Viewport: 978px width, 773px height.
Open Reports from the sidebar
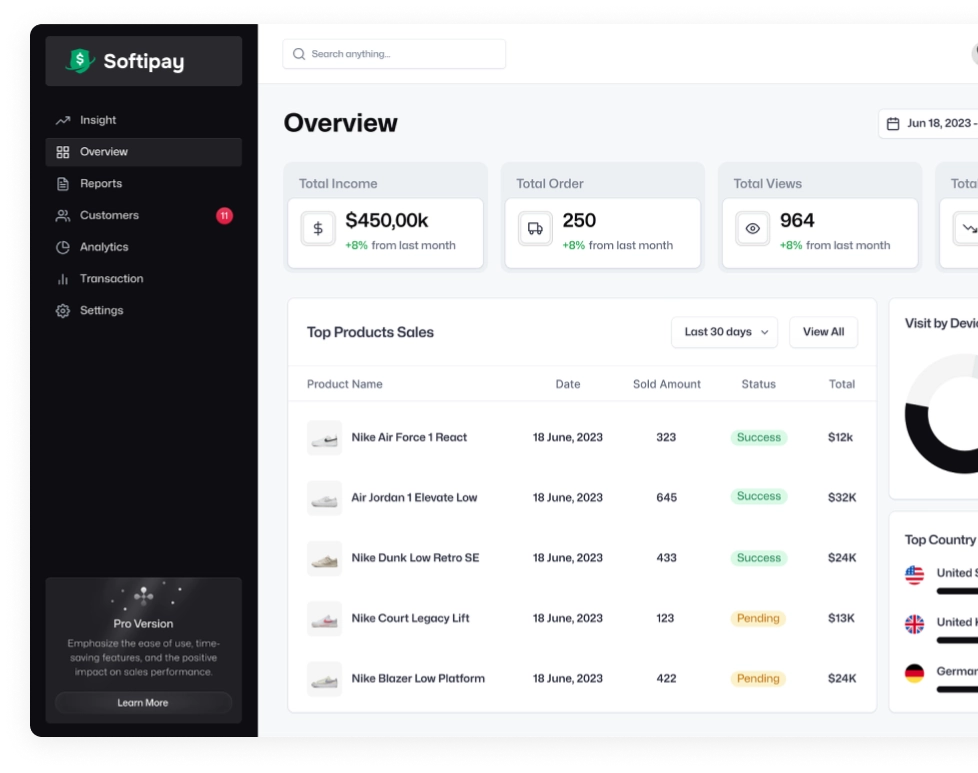point(143,183)
